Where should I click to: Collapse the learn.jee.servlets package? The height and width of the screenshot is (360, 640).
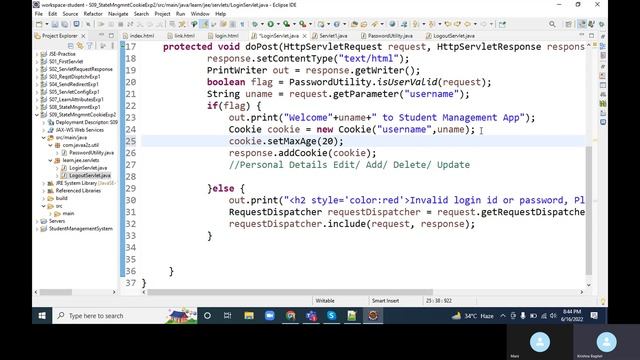tap(51, 160)
